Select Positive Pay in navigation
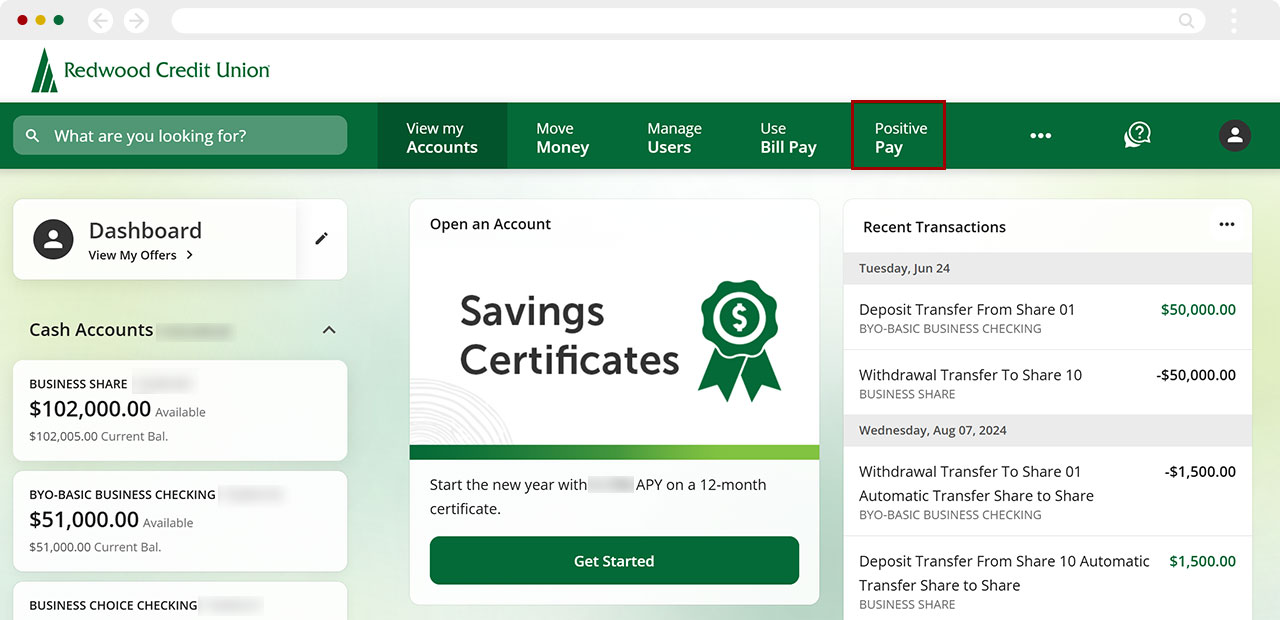Screen dimensions: 1280x620 coord(898,135)
